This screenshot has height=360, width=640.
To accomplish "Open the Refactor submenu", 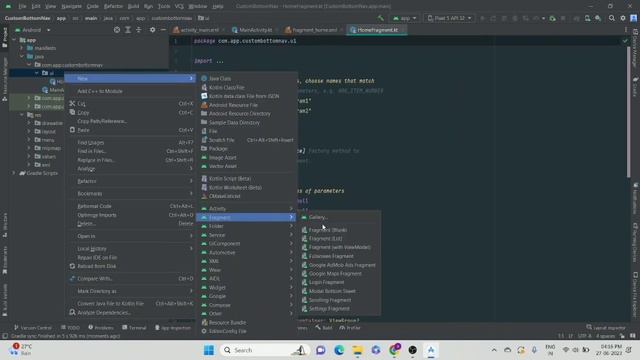I will (x=131, y=181).
